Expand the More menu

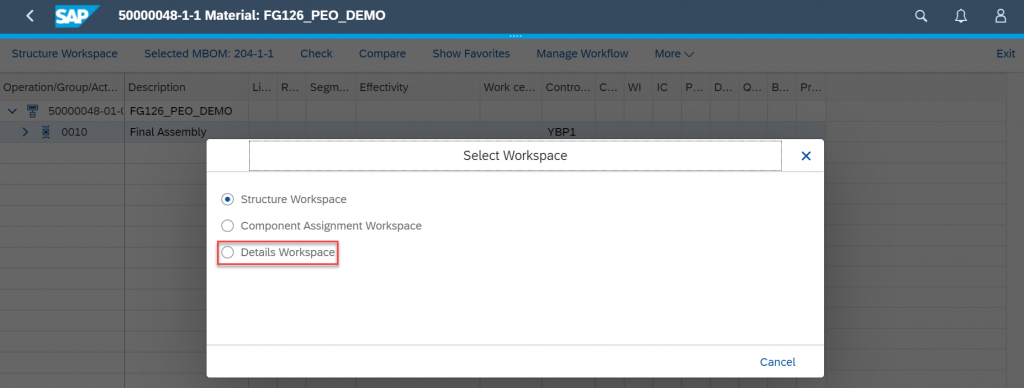(x=674, y=54)
